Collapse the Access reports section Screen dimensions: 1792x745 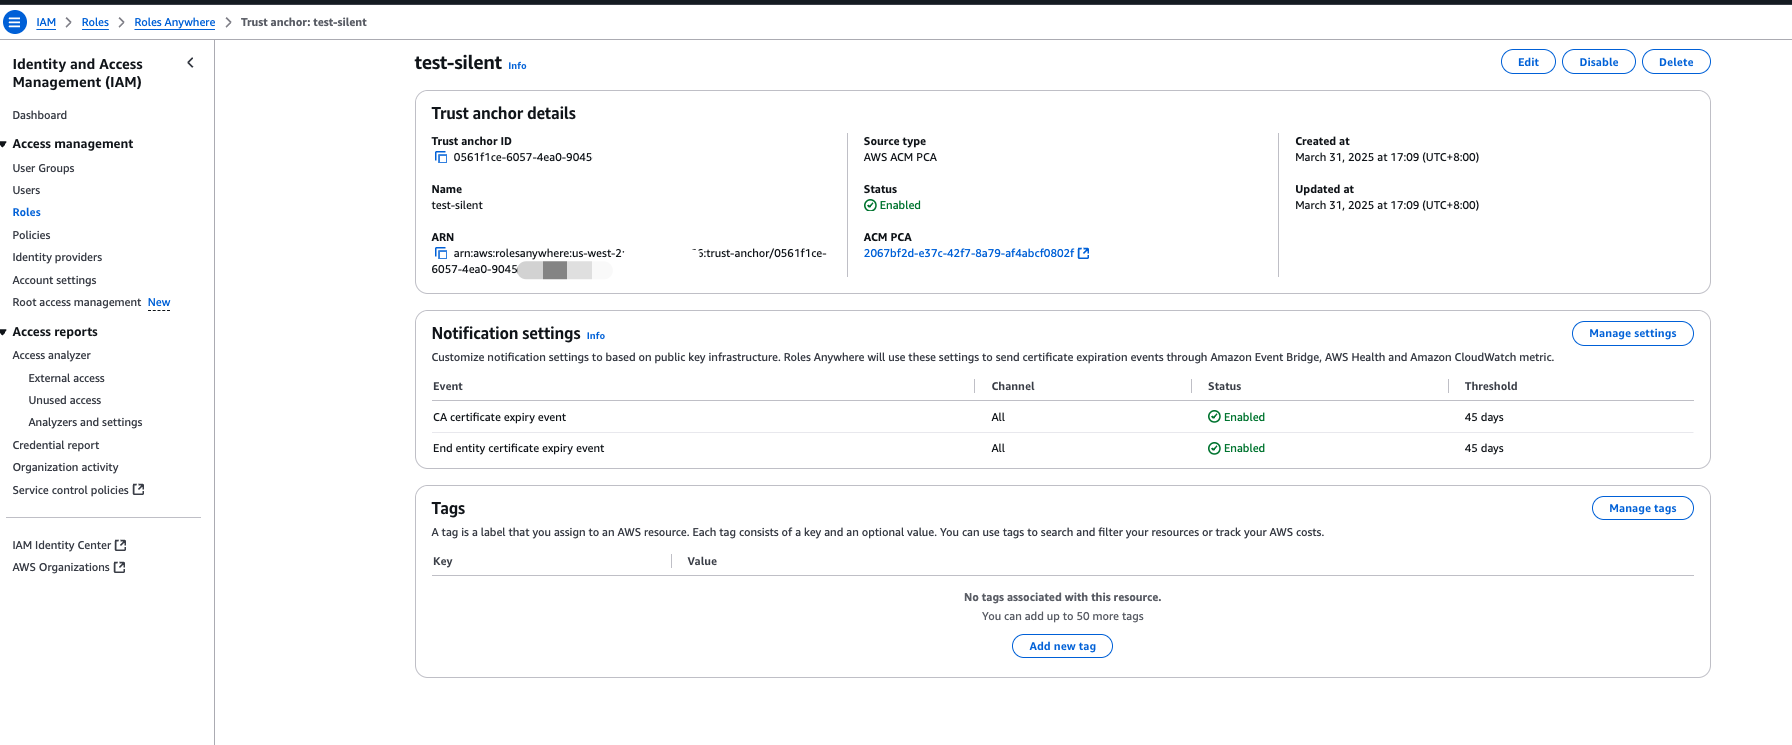click(4, 332)
